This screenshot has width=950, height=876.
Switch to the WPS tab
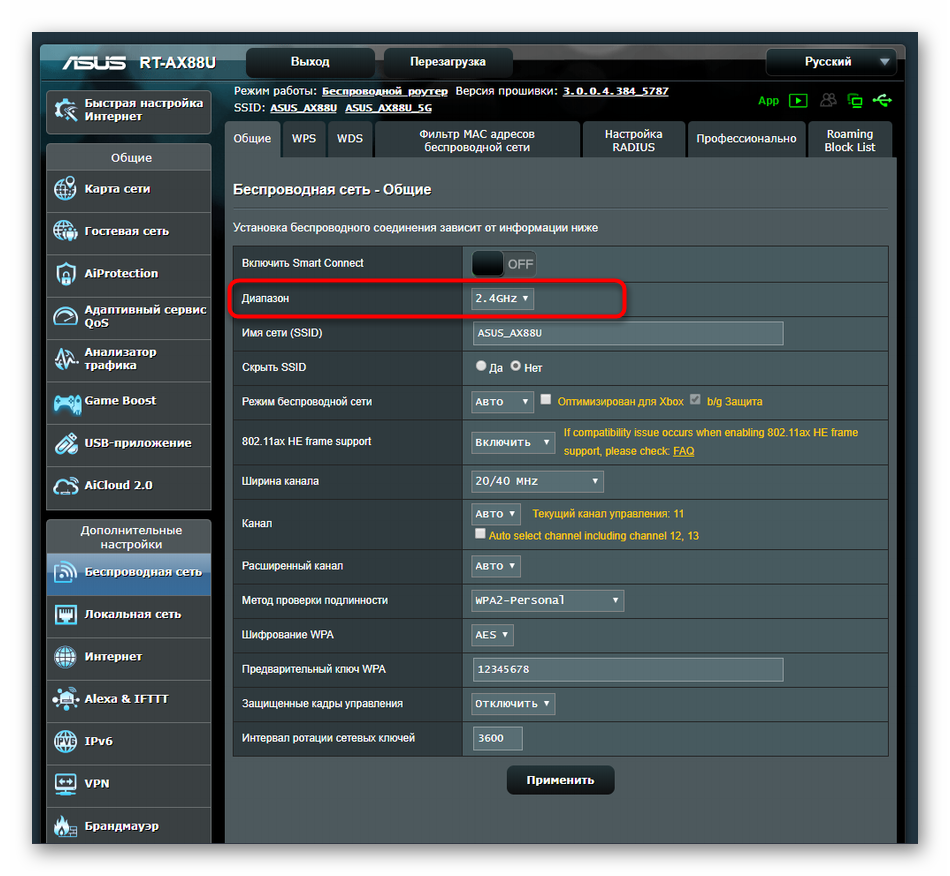click(304, 139)
